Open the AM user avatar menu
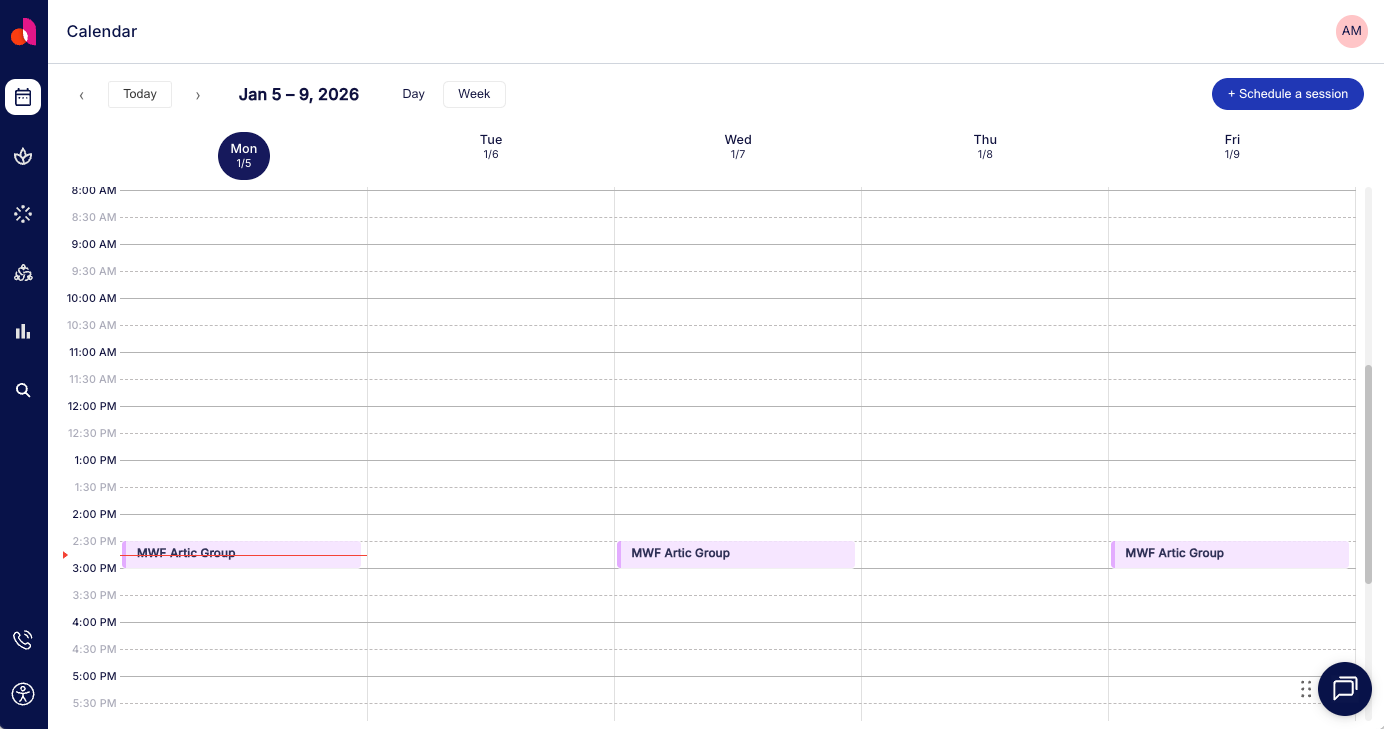Image resolution: width=1384 pixels, height=729 pixels. (1351, 31)
